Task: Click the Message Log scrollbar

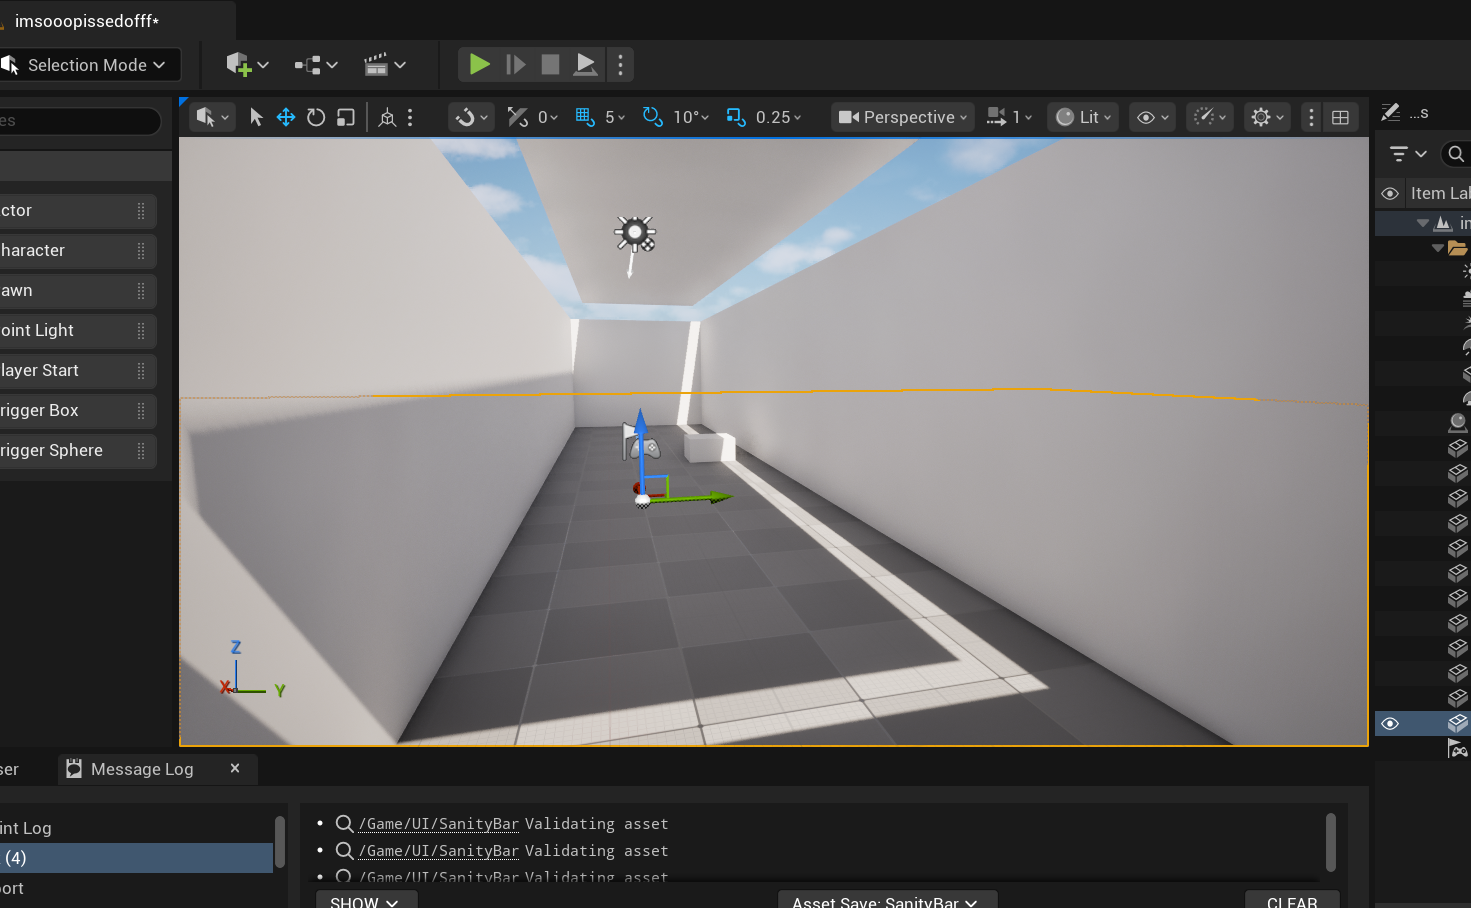Action: coord(1331,843)
